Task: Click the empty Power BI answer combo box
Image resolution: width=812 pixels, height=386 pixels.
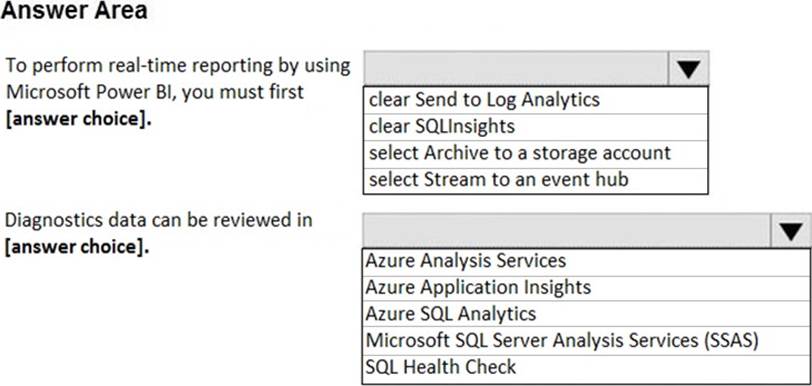Action: coord(516,68)
